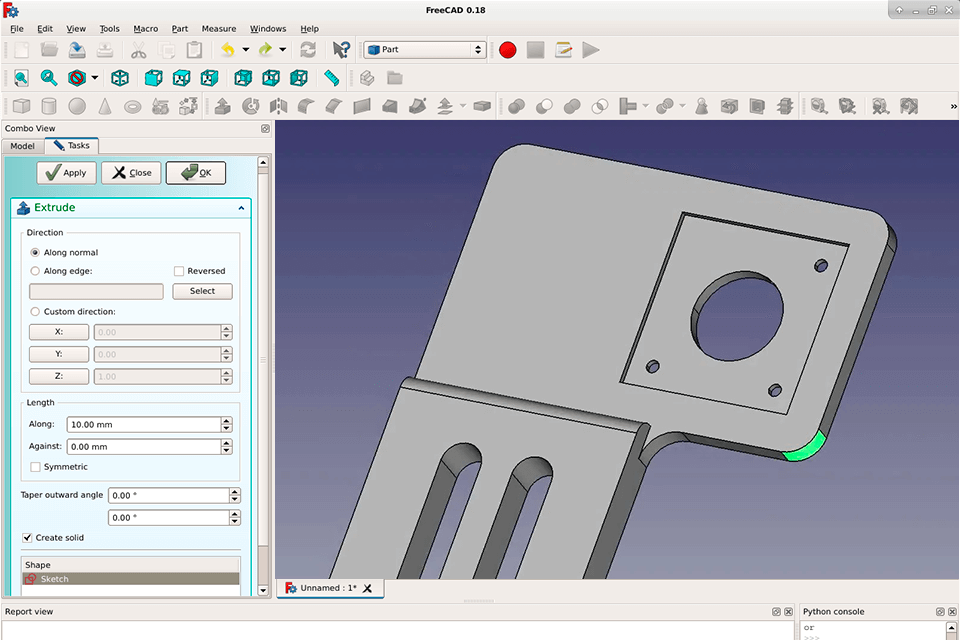Open the draw style dropdown arrow
The image size is (960, 640).
95,78
